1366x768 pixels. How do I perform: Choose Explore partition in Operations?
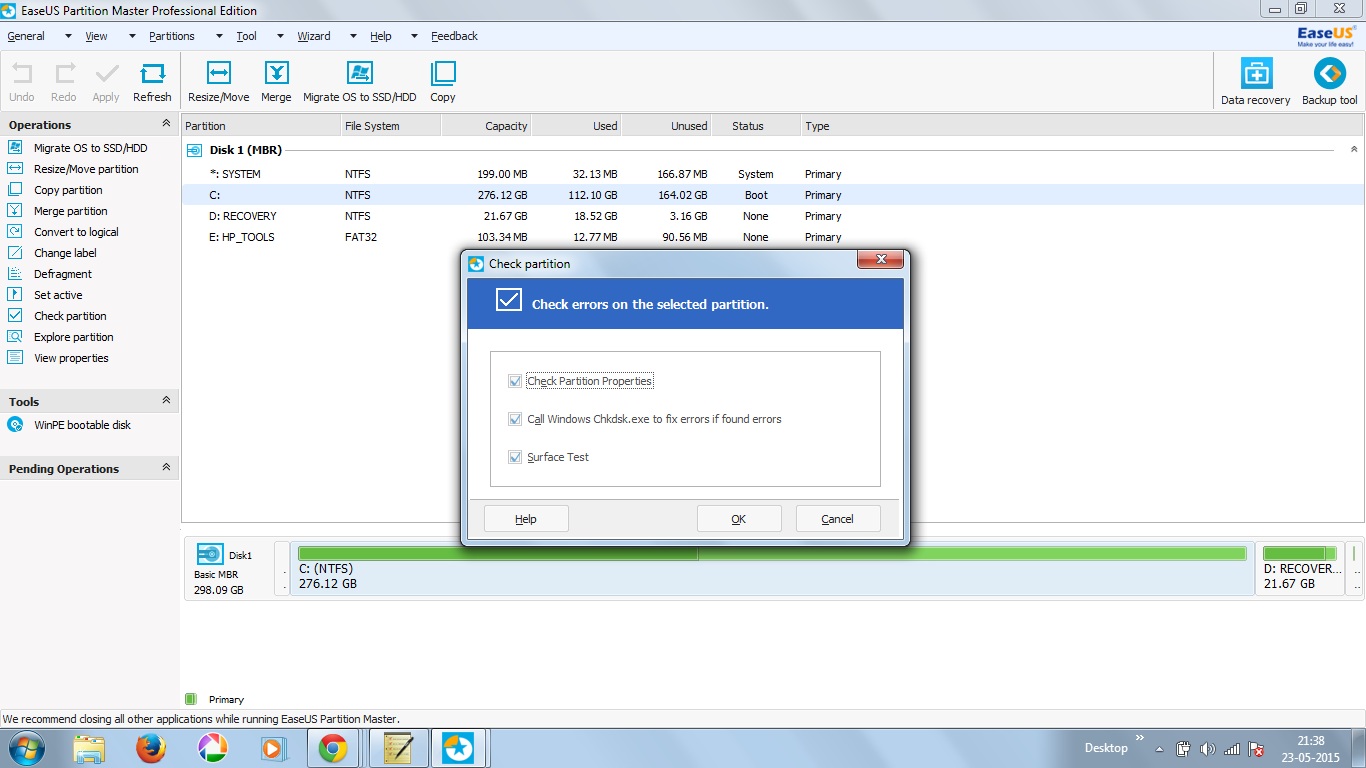(74, 337)
